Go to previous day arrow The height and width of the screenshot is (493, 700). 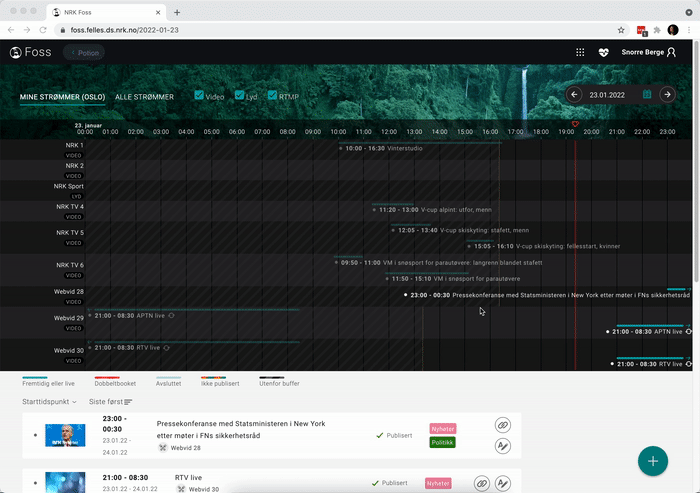574,95
